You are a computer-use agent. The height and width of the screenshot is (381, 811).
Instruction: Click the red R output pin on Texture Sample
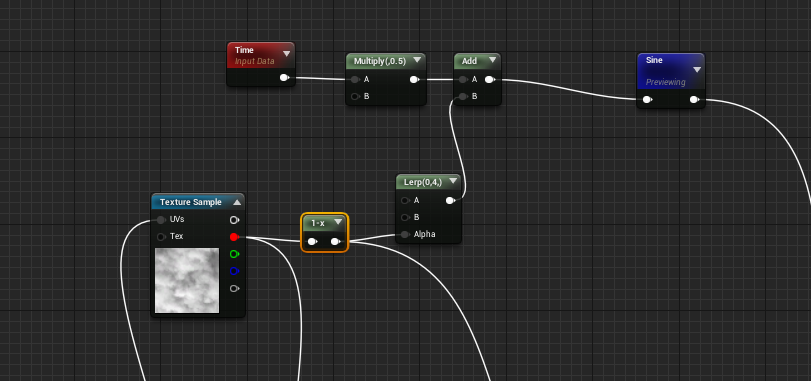234,237
